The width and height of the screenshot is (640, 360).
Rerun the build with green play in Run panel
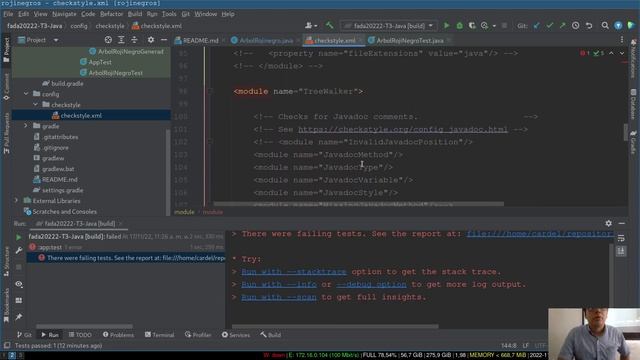pyautogui.click(x=19, y=237)
